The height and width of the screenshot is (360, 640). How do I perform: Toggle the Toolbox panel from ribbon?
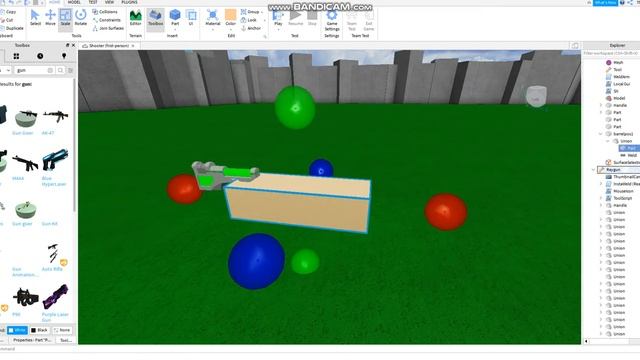coord(156,18)
